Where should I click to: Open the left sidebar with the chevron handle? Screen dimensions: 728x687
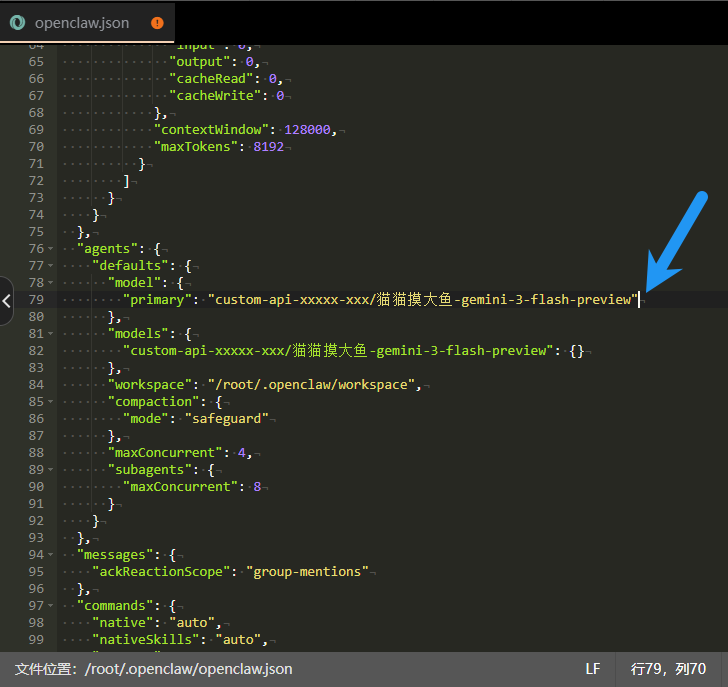(7, 300)
